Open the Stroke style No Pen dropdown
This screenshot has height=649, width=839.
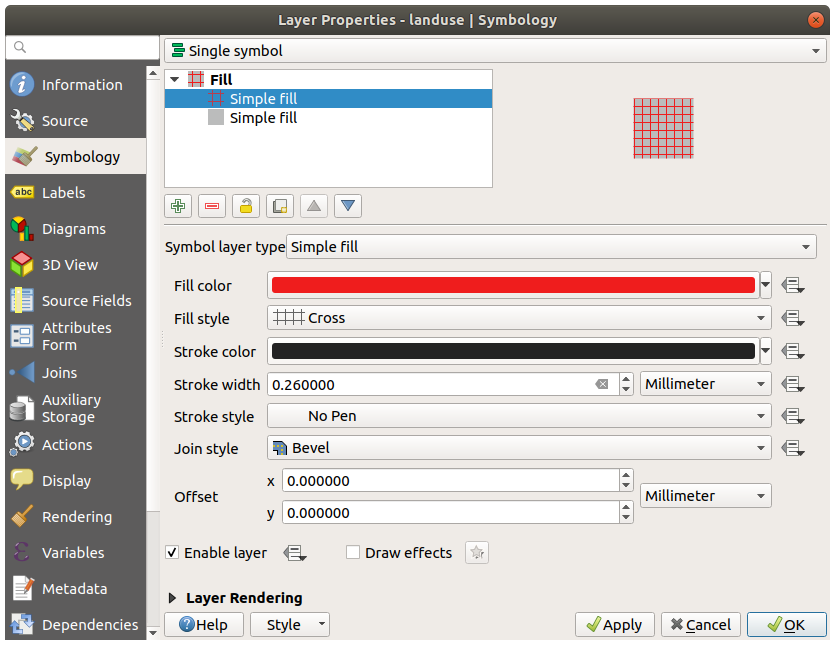coord(519,416)
